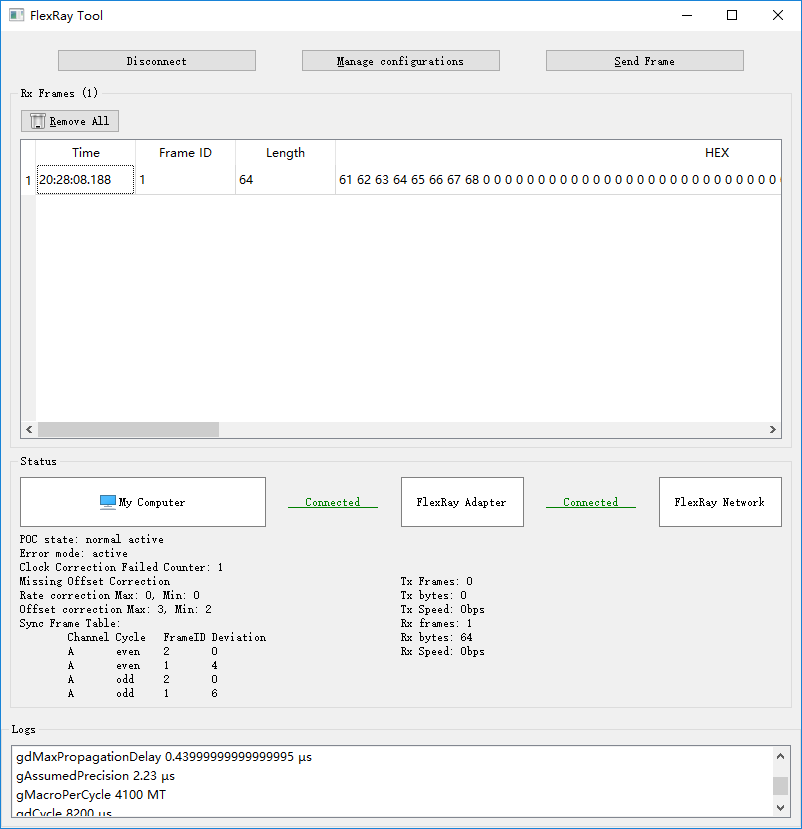Select the 20:28:08.188 time cell
Viewport: 802px width, 829px height.
click(85, 180)
